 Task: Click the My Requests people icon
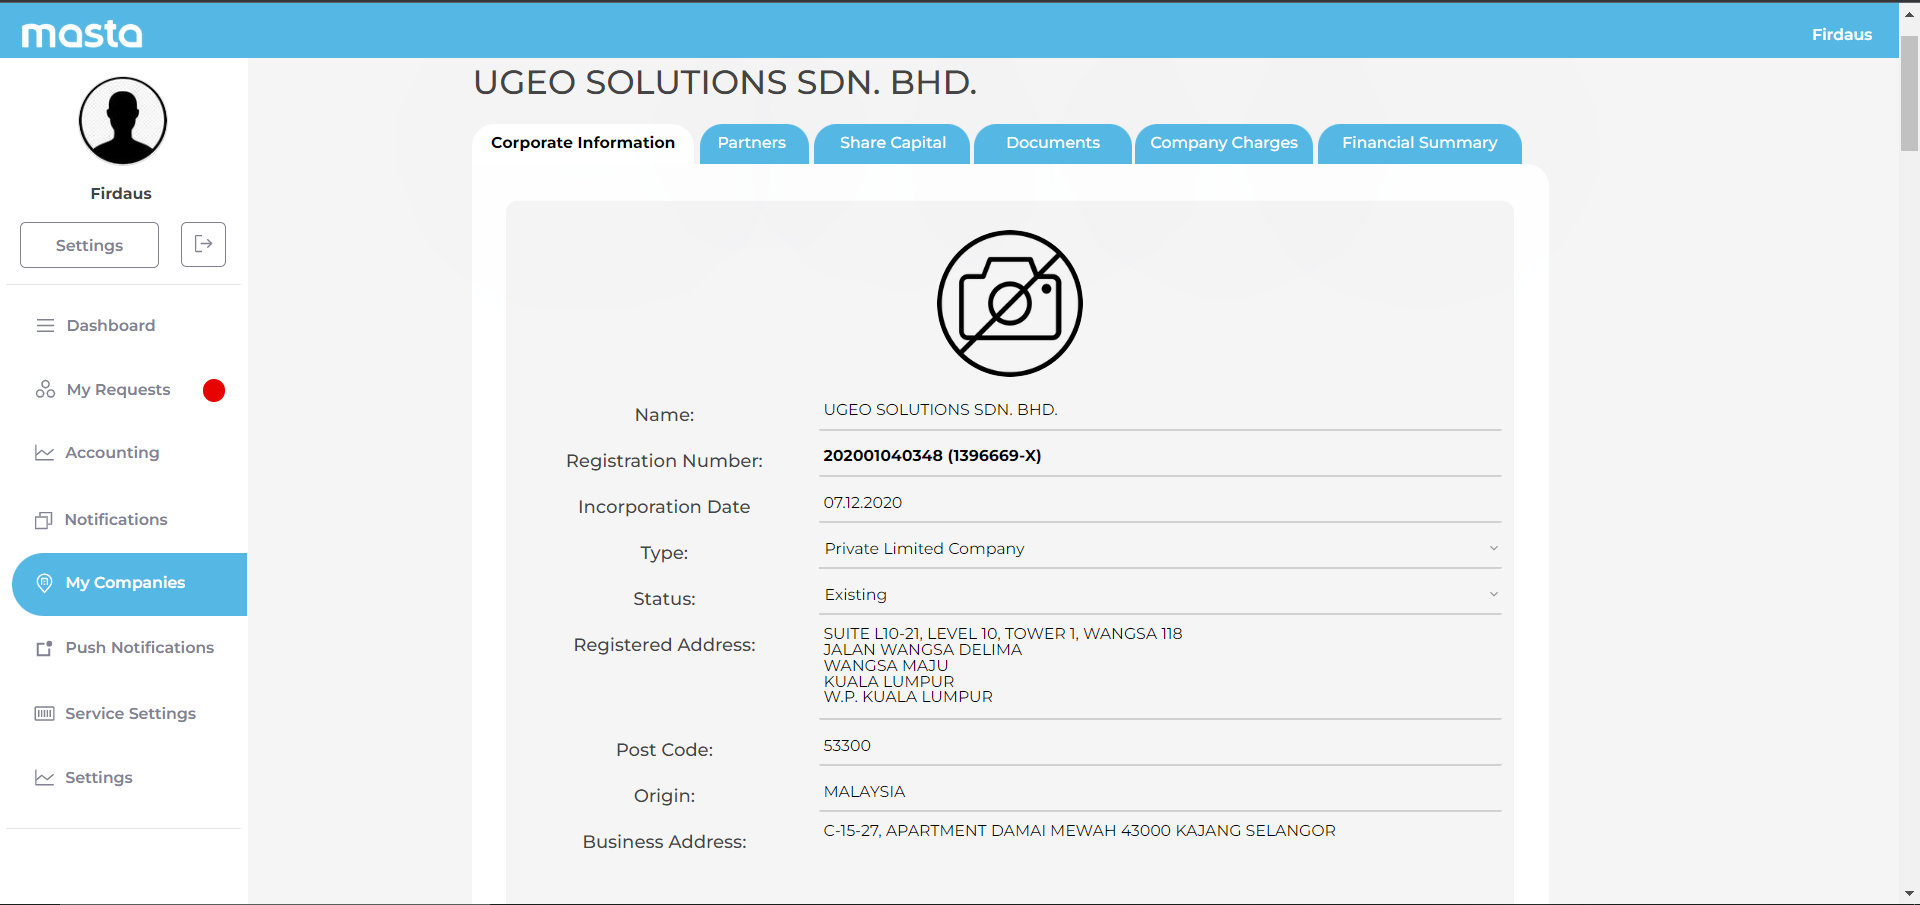point(45,389)
